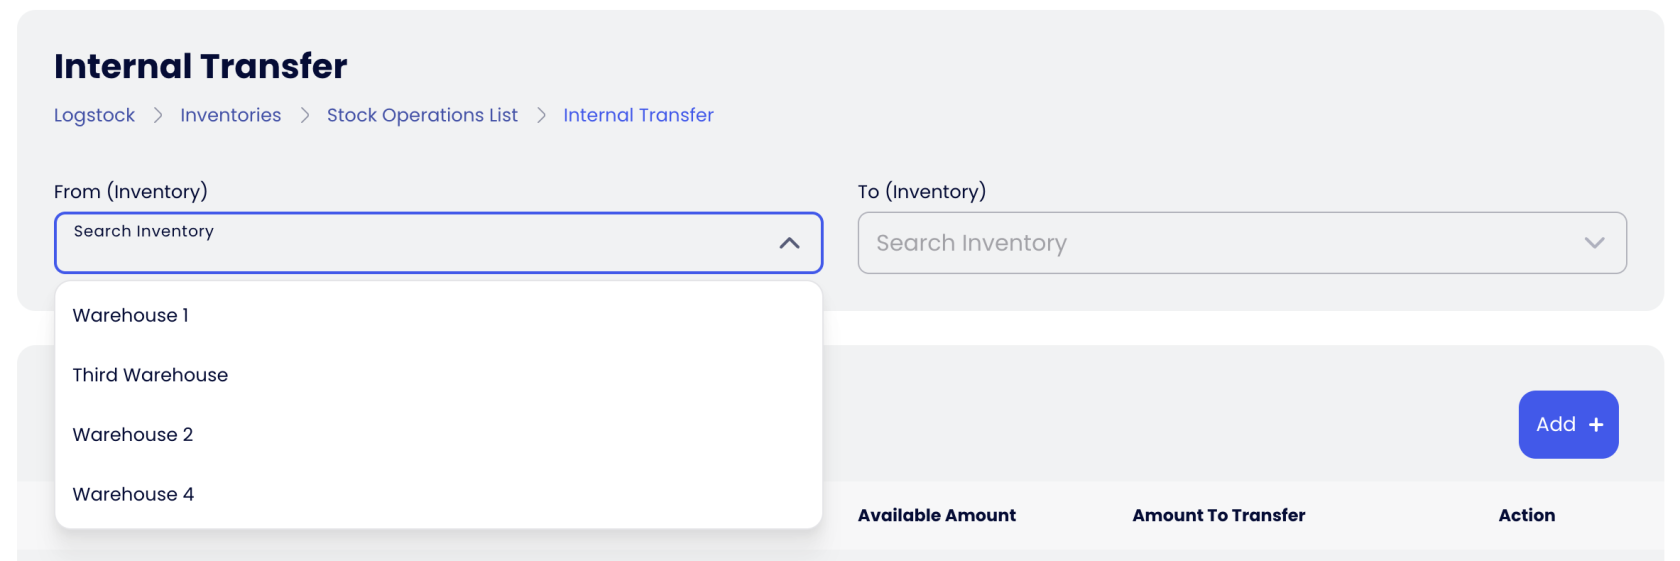1680x561 pixels.
Task: Pick Warehouse 2 from inventory options
Action: point(133,435)
